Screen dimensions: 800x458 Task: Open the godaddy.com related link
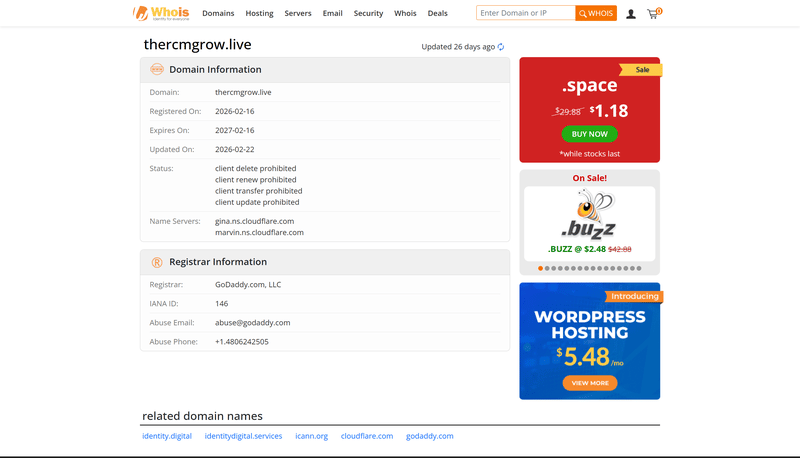click(x=430, y=436)
